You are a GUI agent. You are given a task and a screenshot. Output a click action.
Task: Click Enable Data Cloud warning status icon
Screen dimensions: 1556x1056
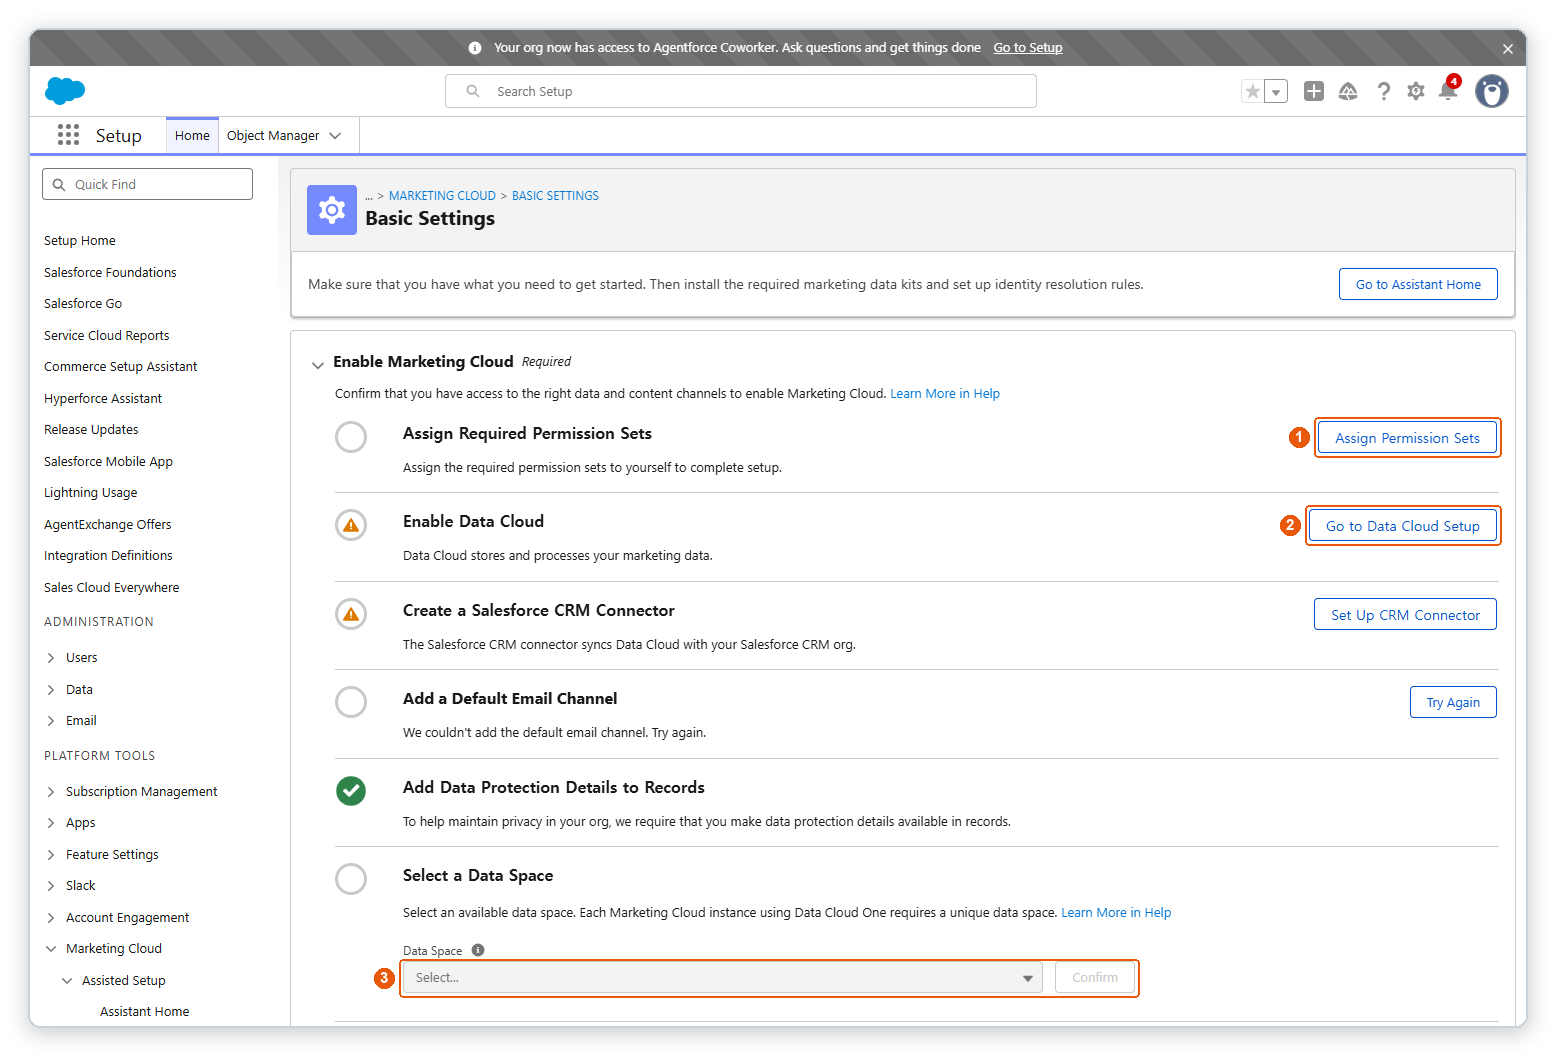351,525
